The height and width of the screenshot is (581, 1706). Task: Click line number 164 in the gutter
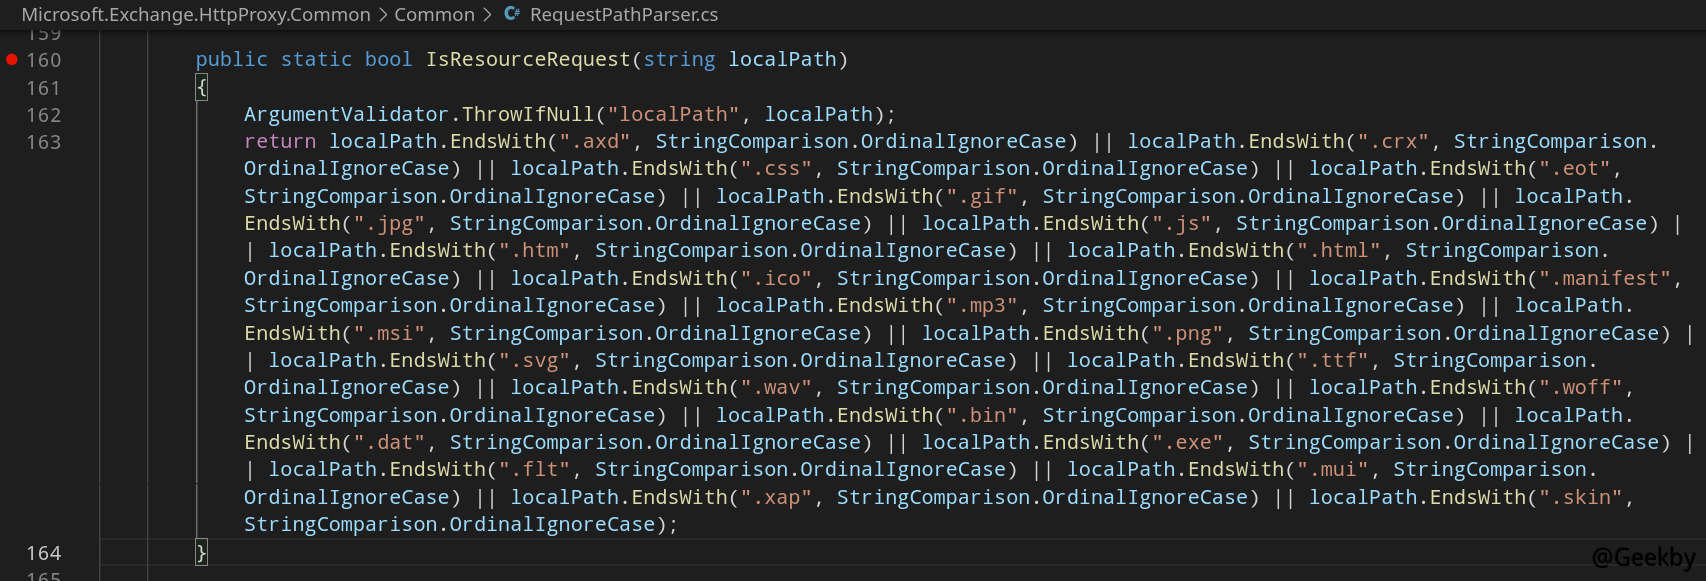pos(43,553)
